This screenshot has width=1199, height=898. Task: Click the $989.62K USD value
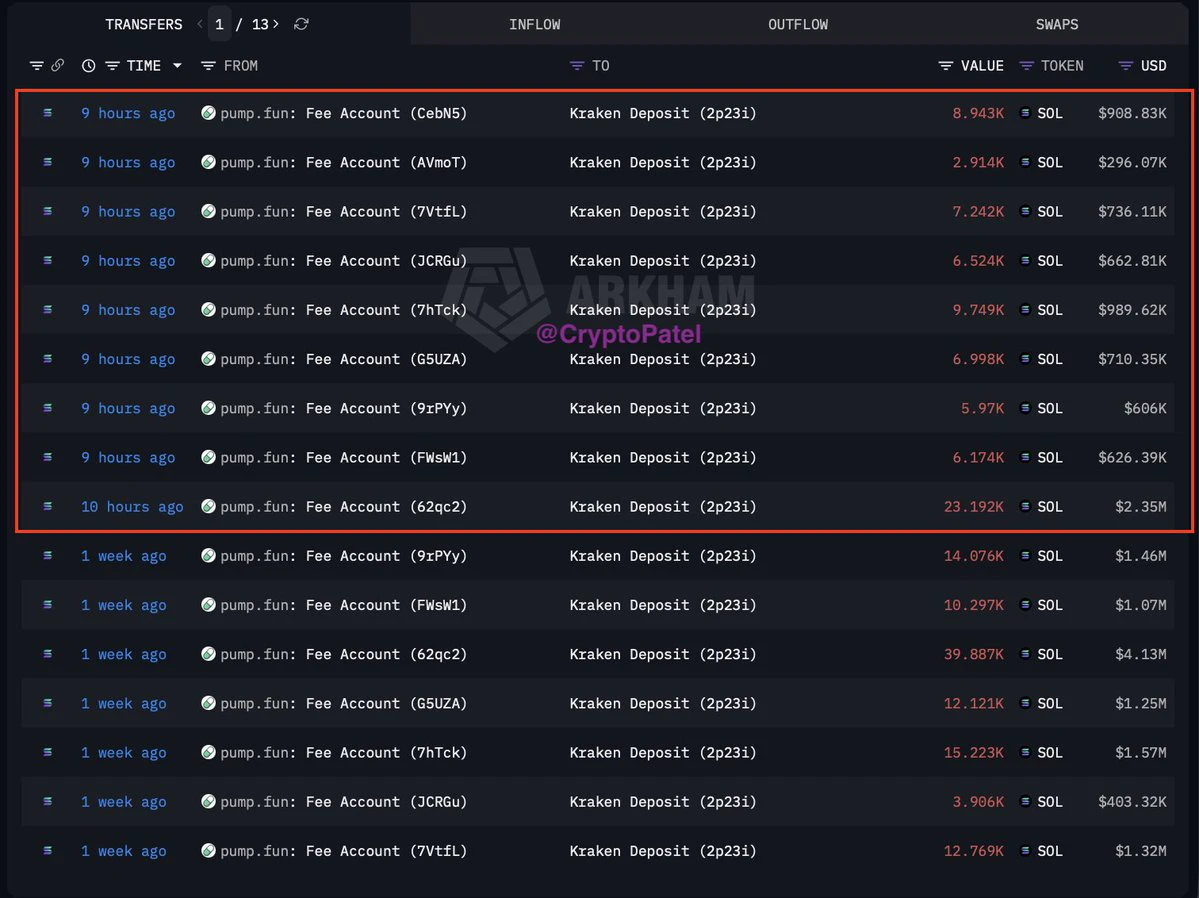pos(1132,310)
